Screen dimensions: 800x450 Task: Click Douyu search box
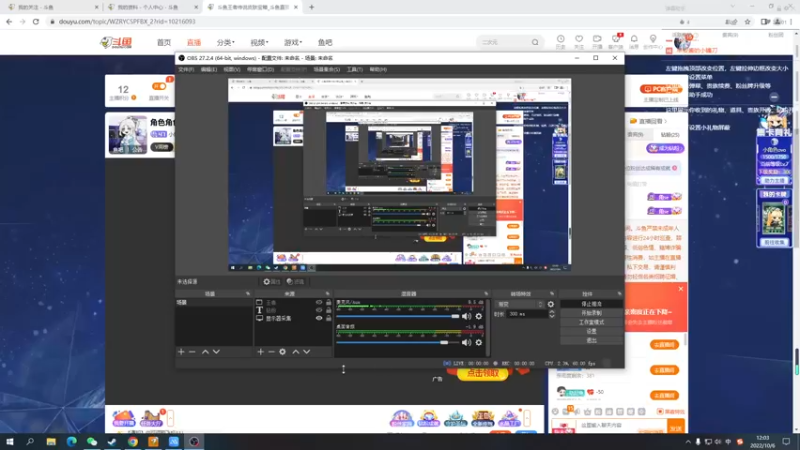[503, 42]
